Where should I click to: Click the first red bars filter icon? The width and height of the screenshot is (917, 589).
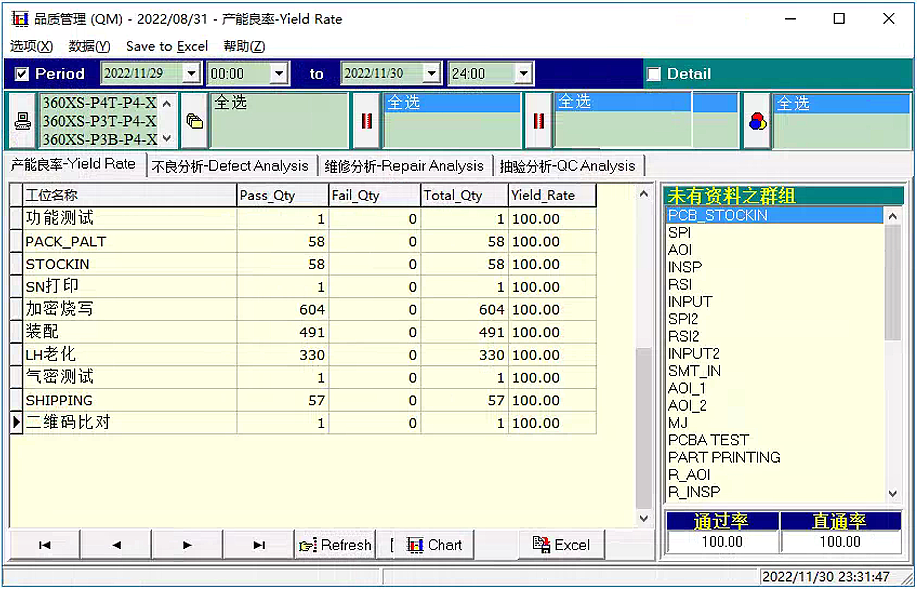tap(366, 121)
